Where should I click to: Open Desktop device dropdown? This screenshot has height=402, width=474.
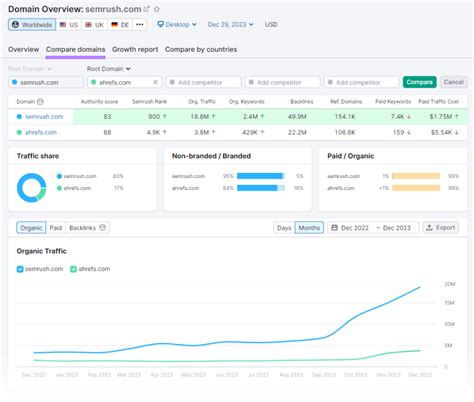point(177,24)
